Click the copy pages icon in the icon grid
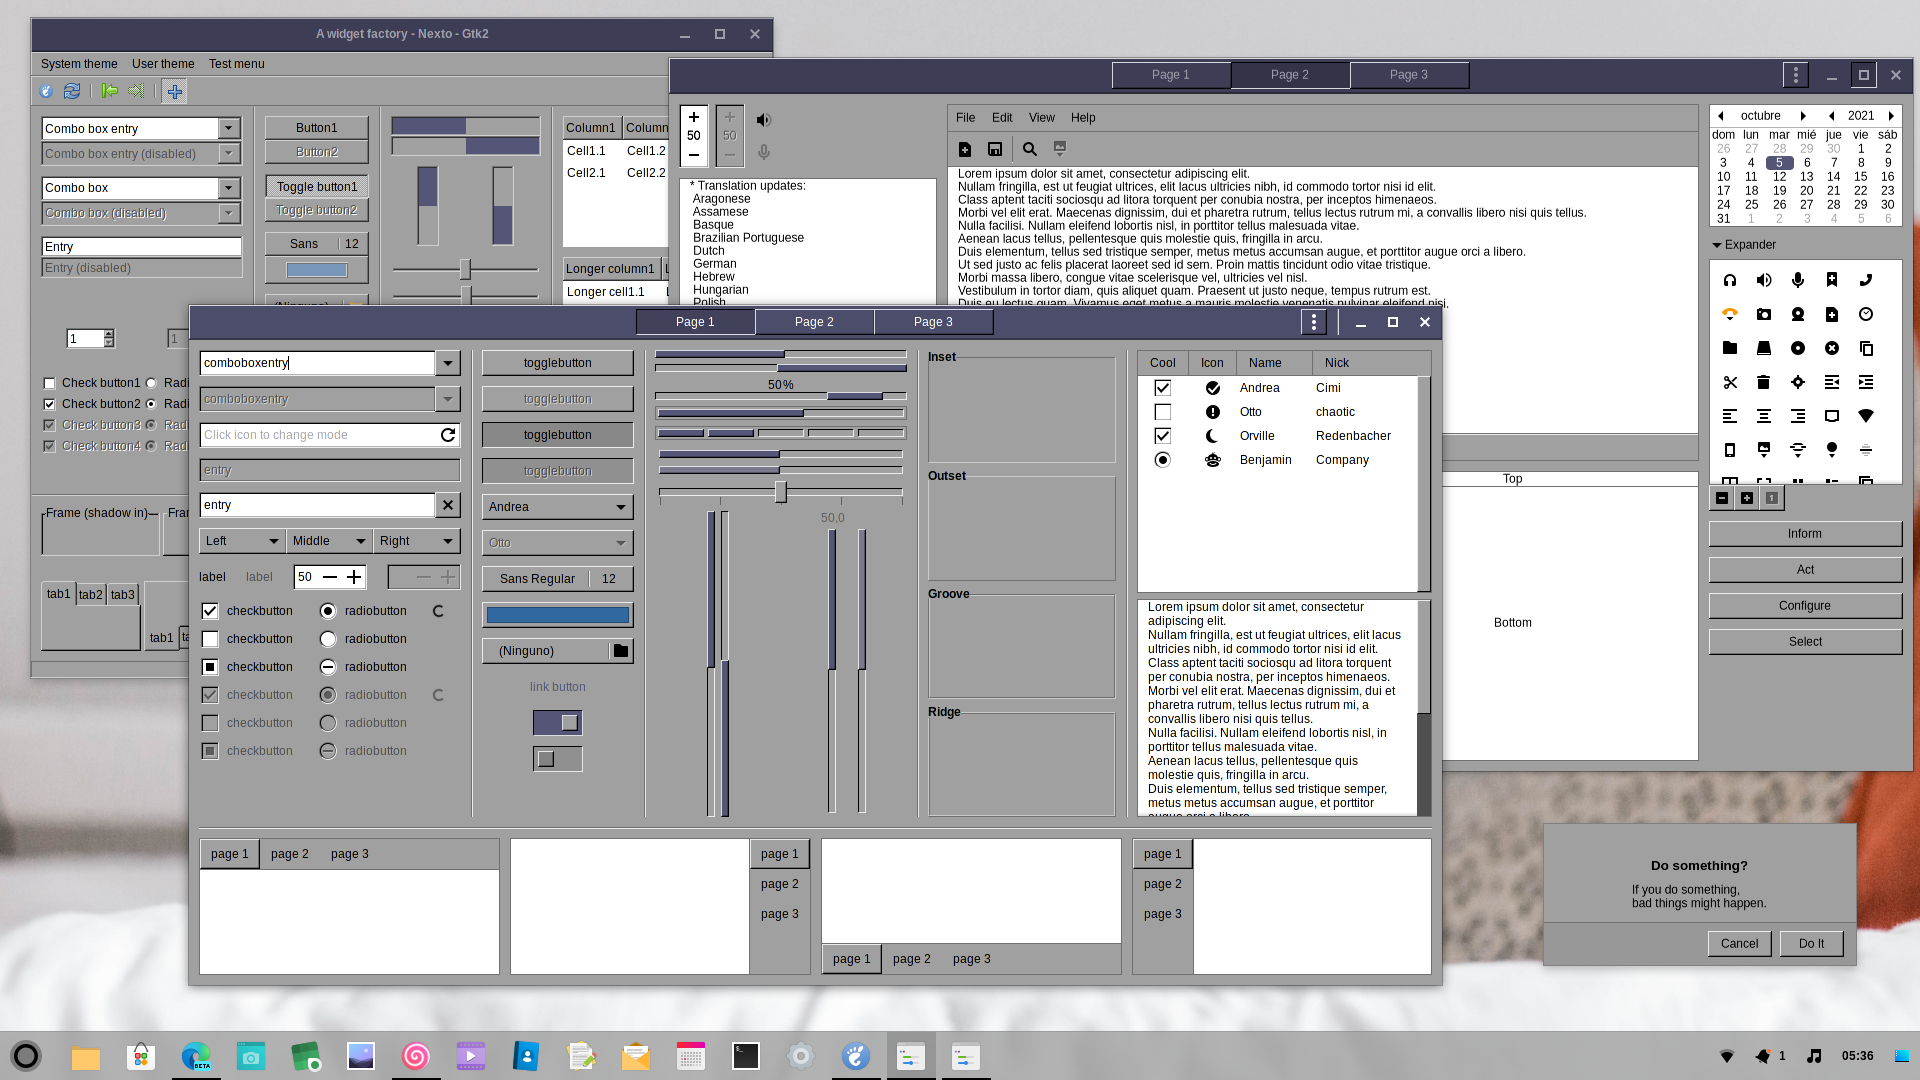Viewport: 1920px width, 1080px height. pyautogui.click(x=1866, y=348)
